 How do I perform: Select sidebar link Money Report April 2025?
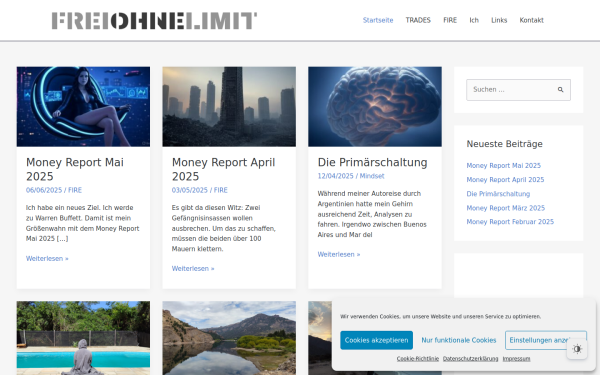click(x=505, y=180)
